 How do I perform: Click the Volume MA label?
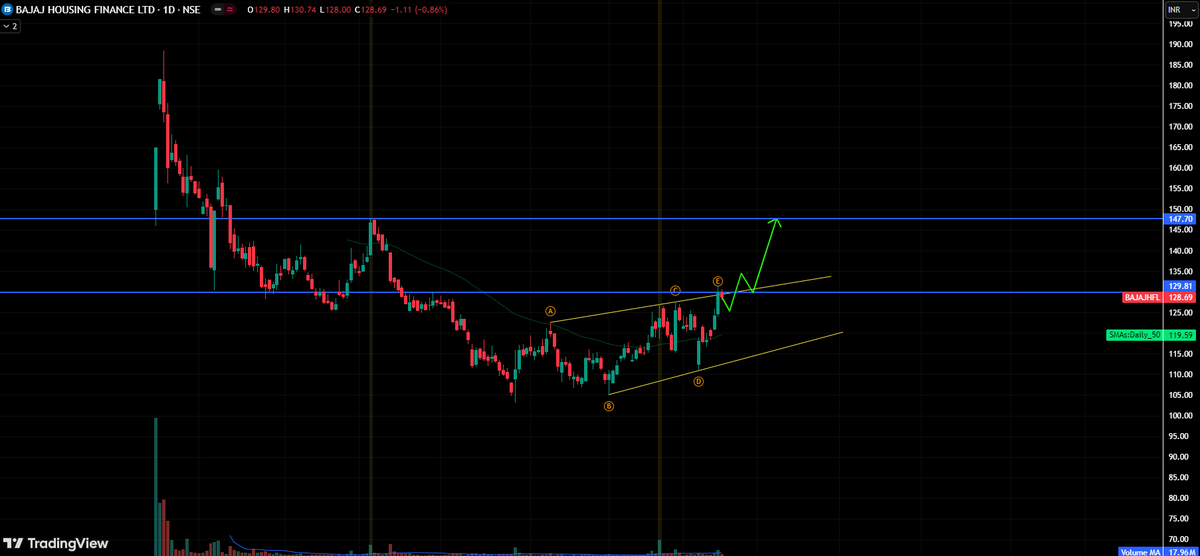1140,552
